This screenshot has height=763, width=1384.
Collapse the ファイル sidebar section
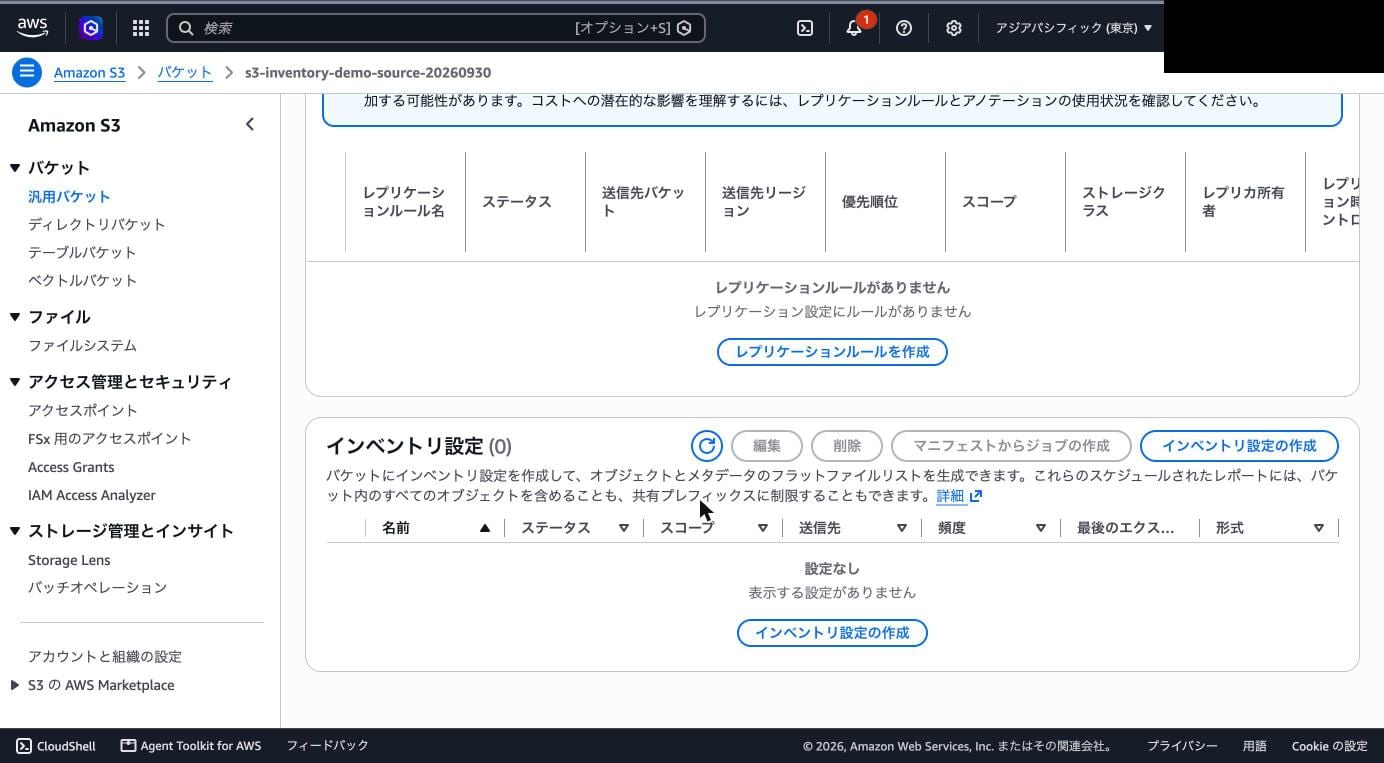(x=15, y=317)
